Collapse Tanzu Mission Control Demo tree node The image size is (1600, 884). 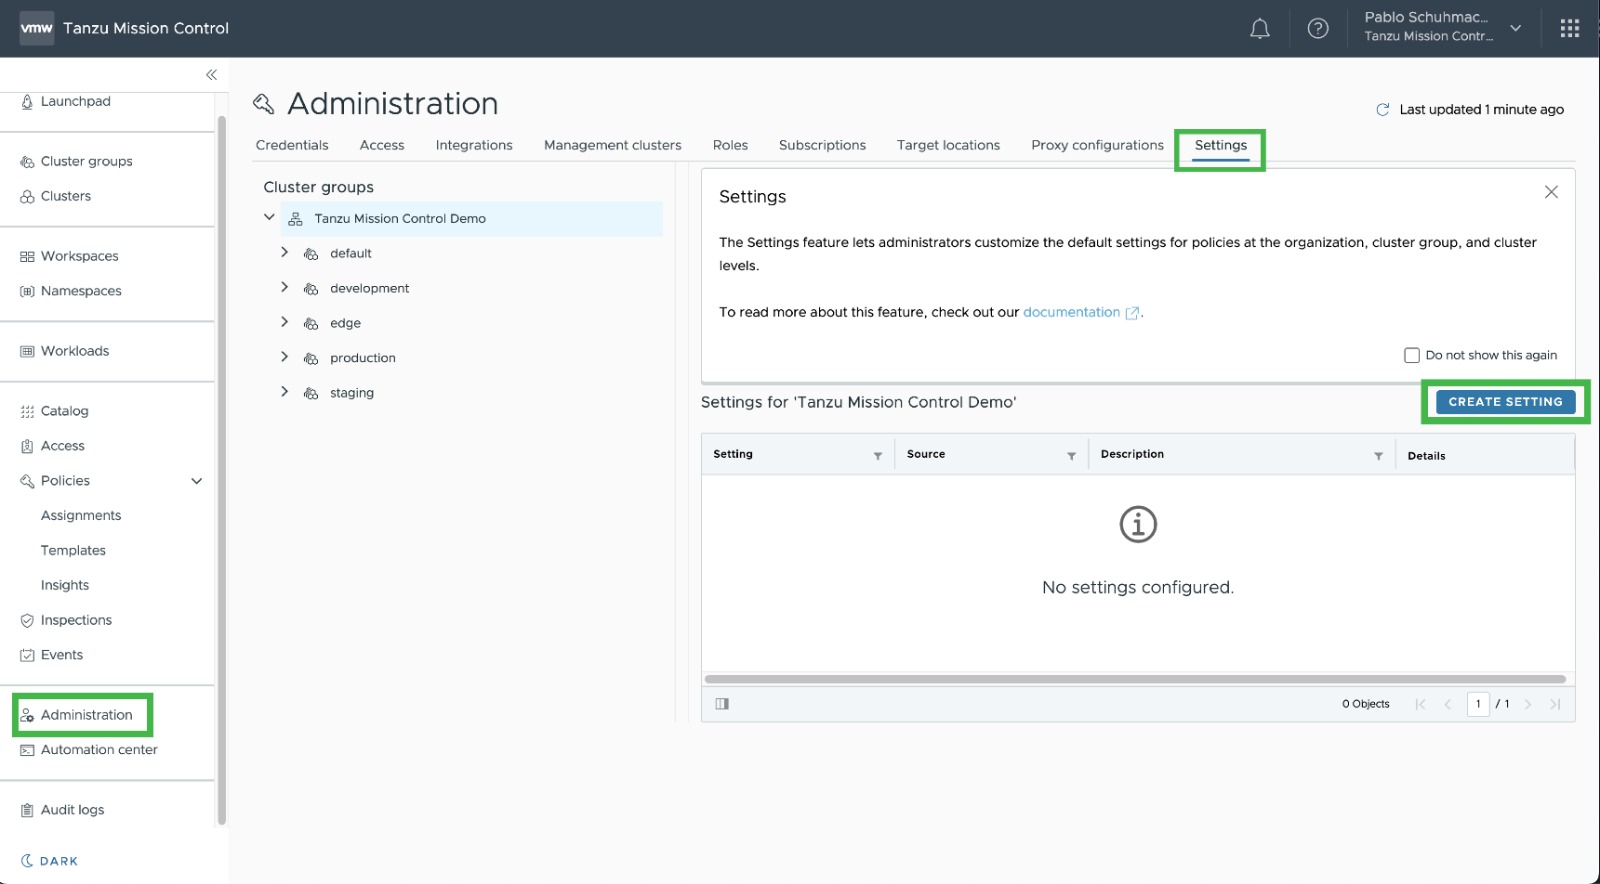(x=269, y=217)
